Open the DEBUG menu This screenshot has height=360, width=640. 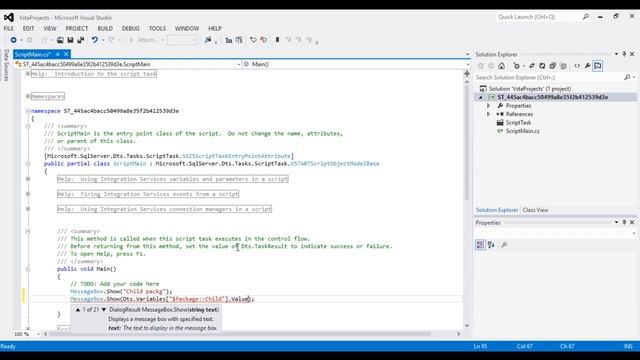click(131, 29)
